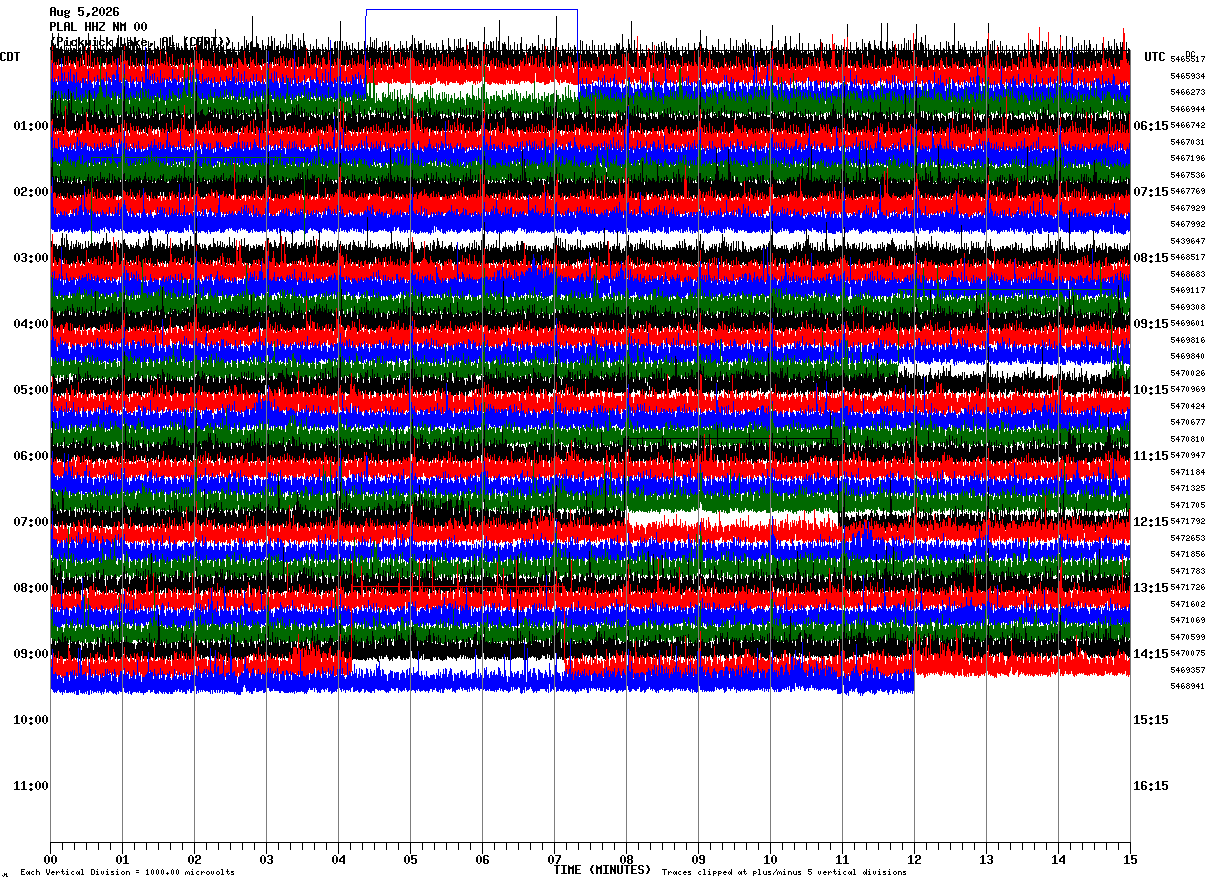Screen dimensions: 1210x886
Task: Click the CDT column header
Action: point(11,57)
